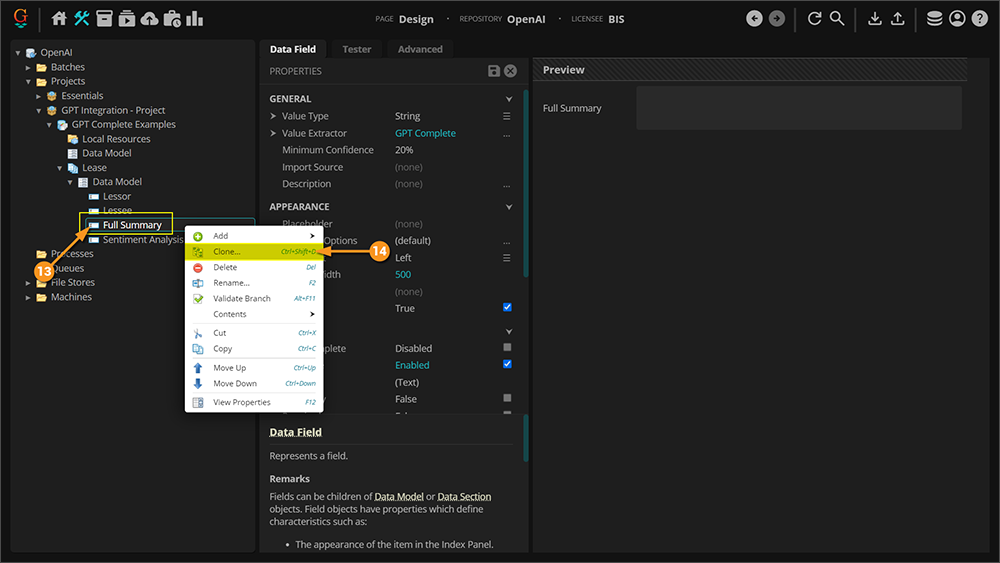
Task: Open the help question mark icon
Action: (x=979, y=19)
